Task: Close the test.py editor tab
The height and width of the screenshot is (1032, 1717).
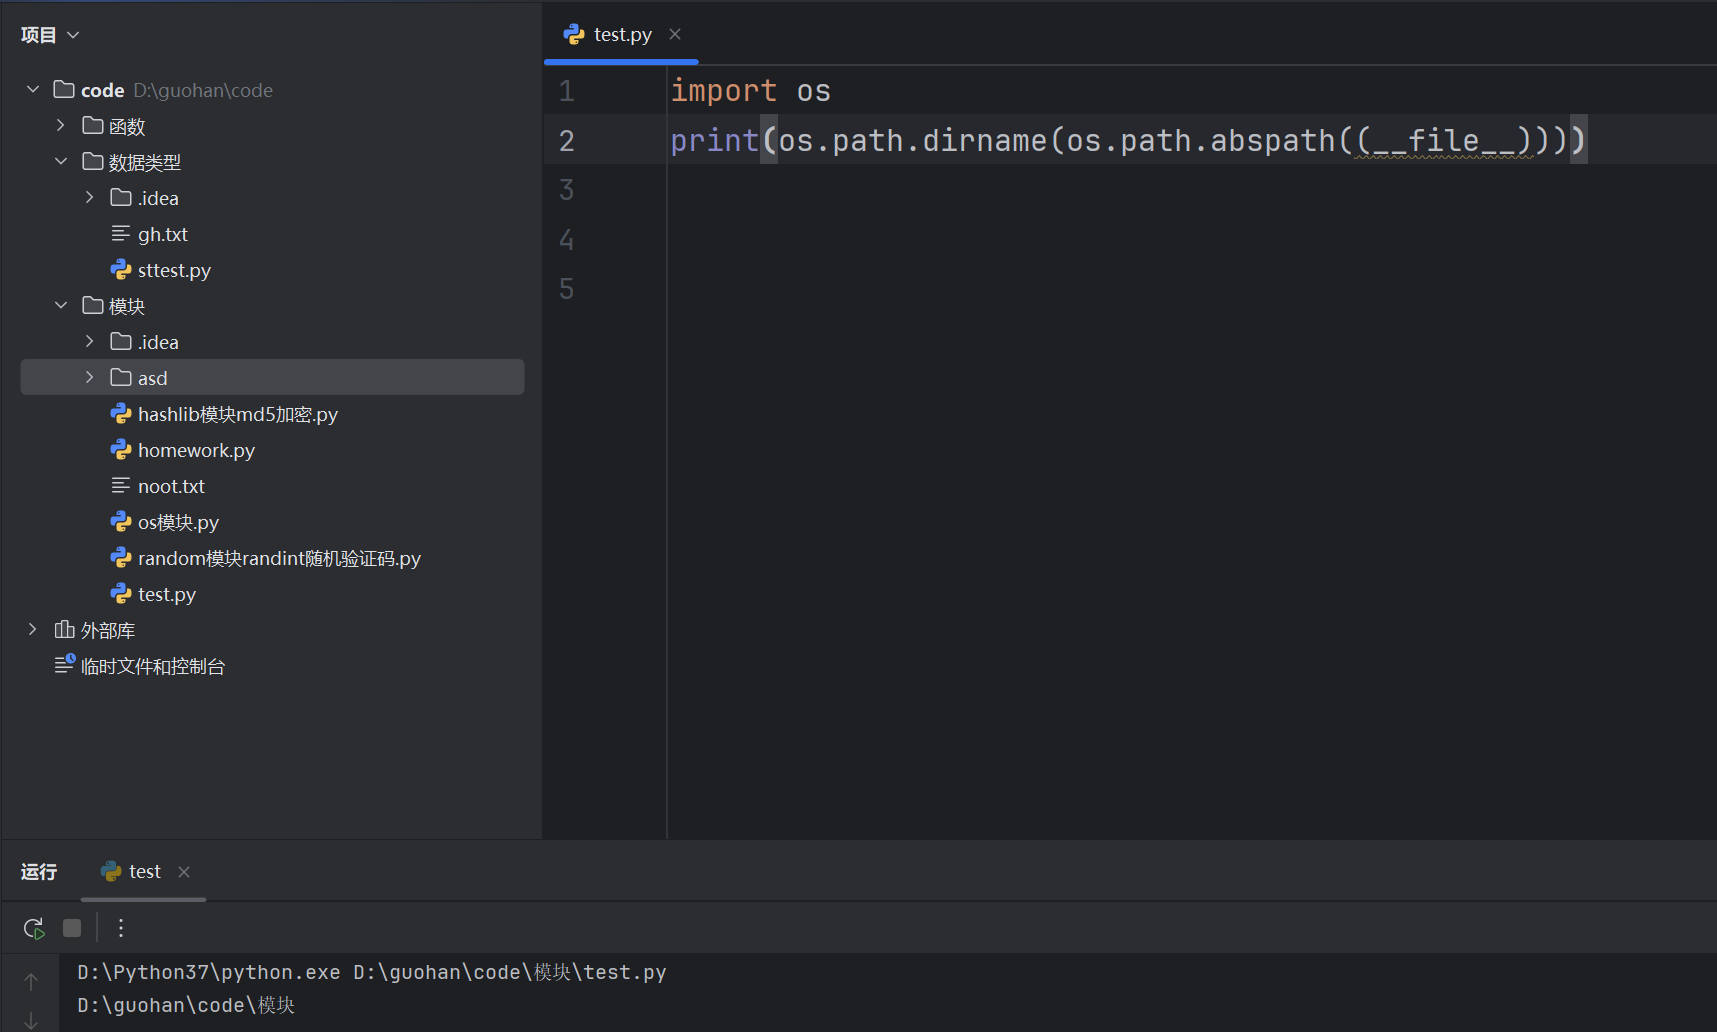Action: pyautogui.click(x=675, y=34)
